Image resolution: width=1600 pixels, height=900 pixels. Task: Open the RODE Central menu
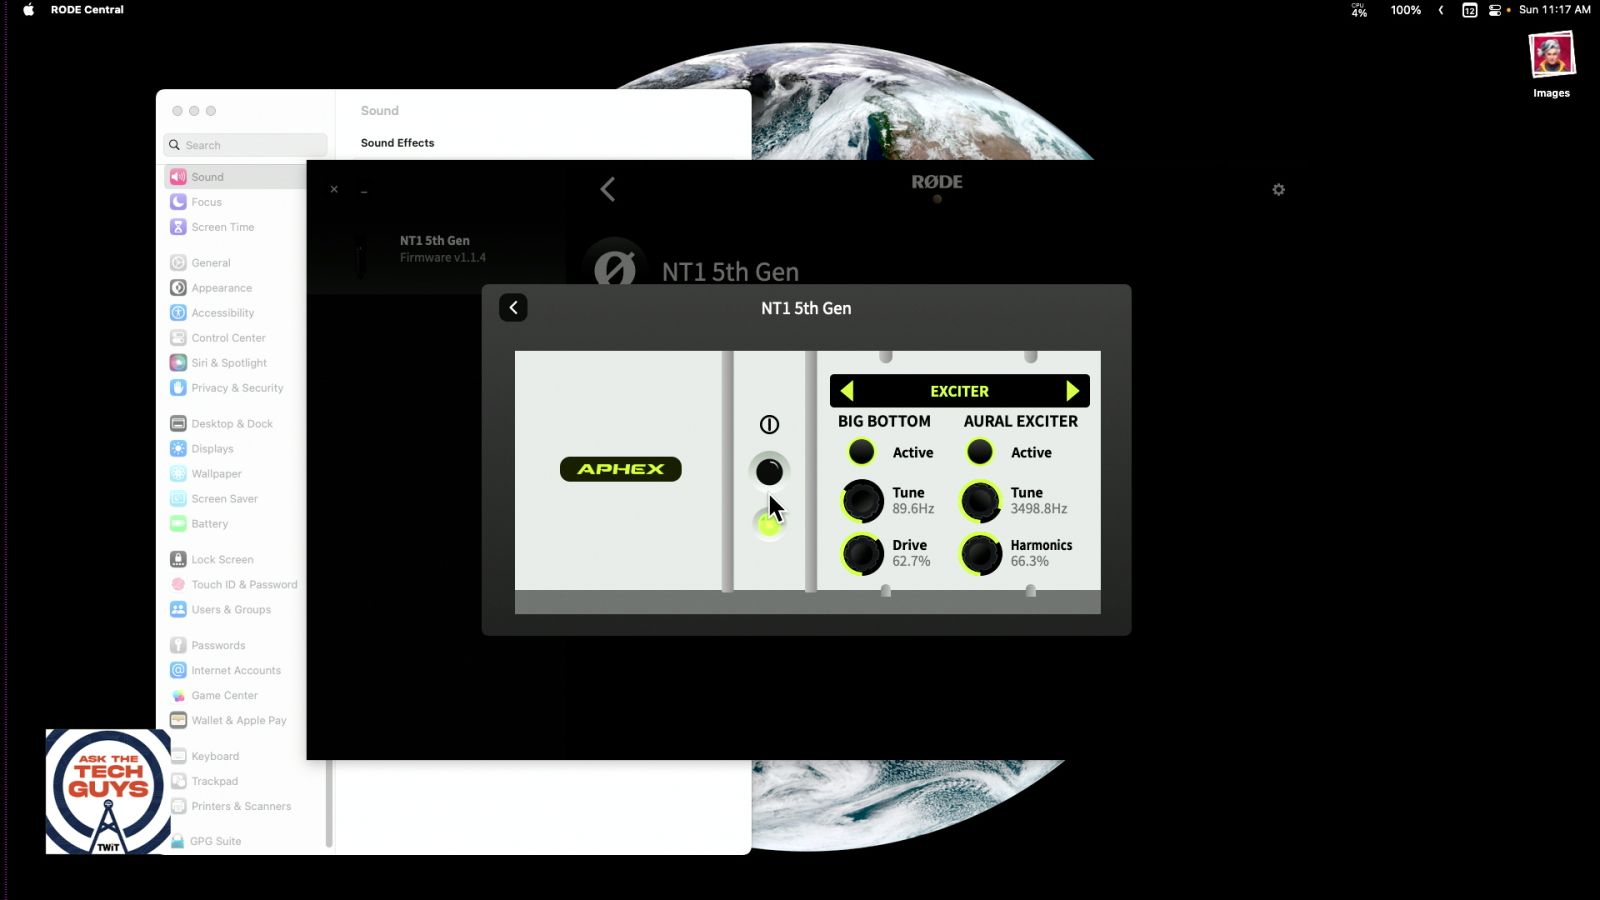pyautogui.click(x=87, y=10)
